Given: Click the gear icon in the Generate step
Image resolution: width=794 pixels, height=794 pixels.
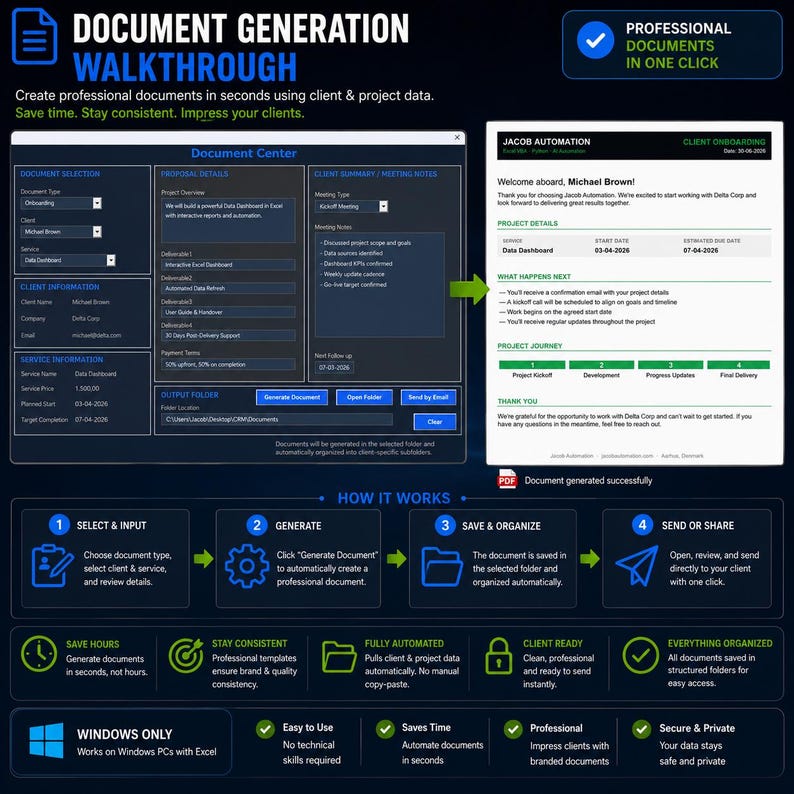Looking at the screenshot, I should [x=247, y=566].
